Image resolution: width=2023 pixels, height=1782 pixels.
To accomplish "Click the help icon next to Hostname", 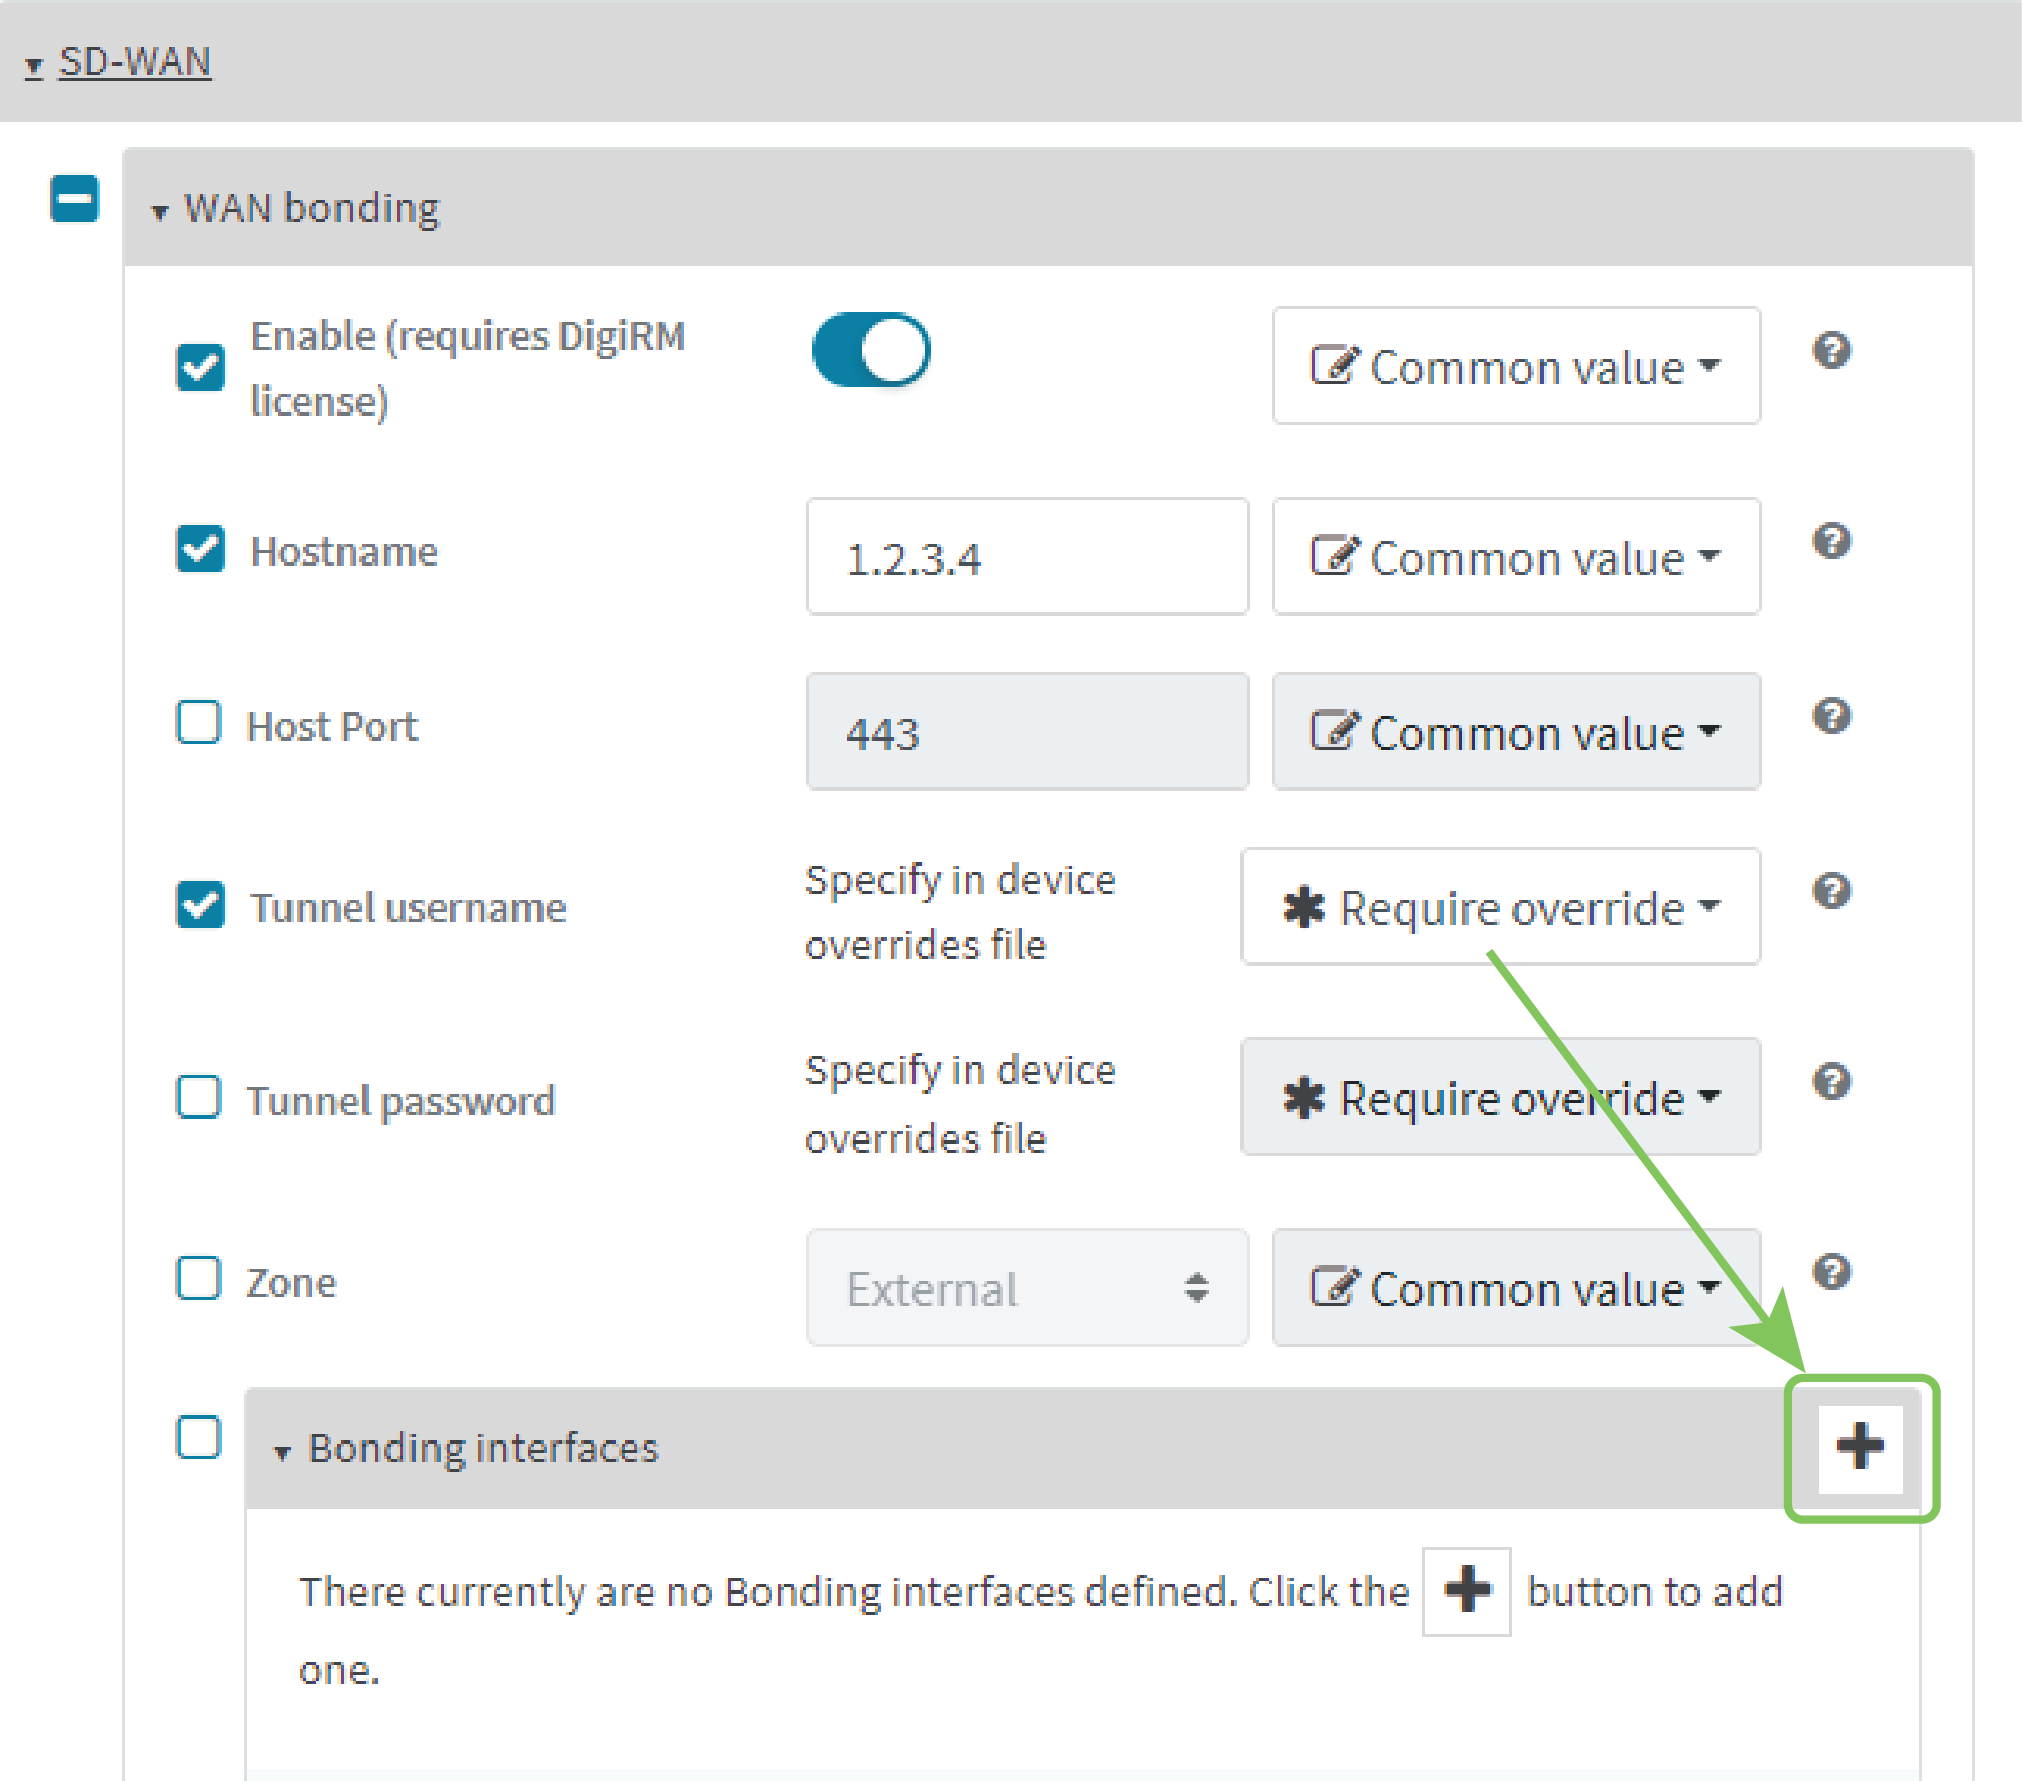I will (1832, 541).
